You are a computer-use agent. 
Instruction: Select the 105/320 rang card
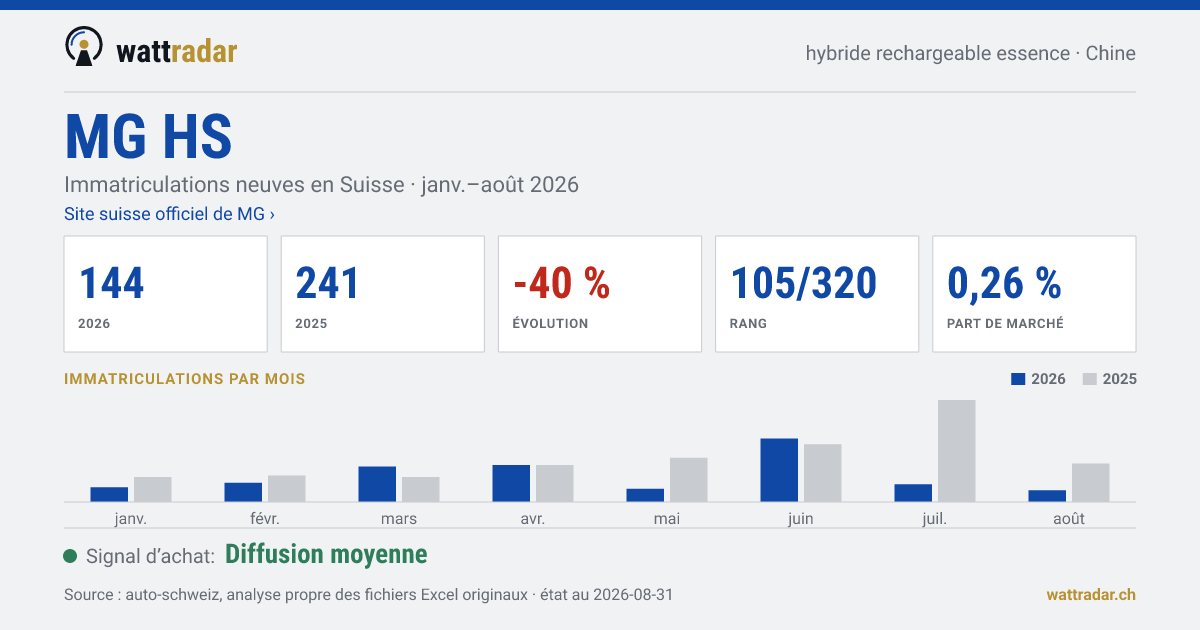click(x=817, y=294)
